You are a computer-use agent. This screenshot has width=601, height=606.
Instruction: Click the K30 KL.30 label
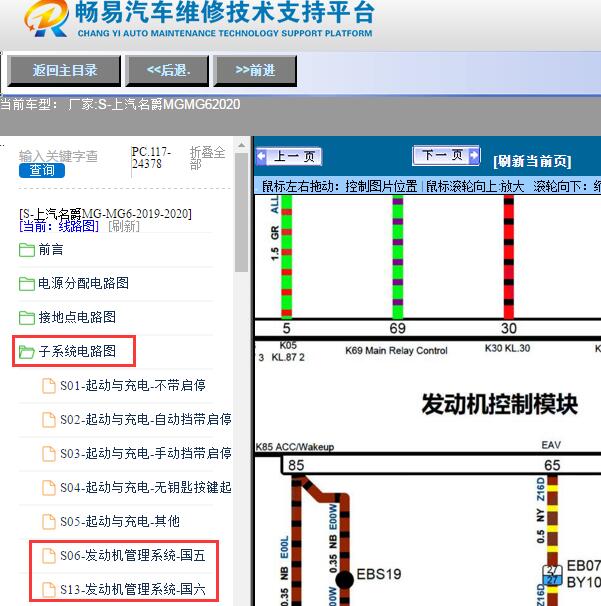[x=507, y=348]
